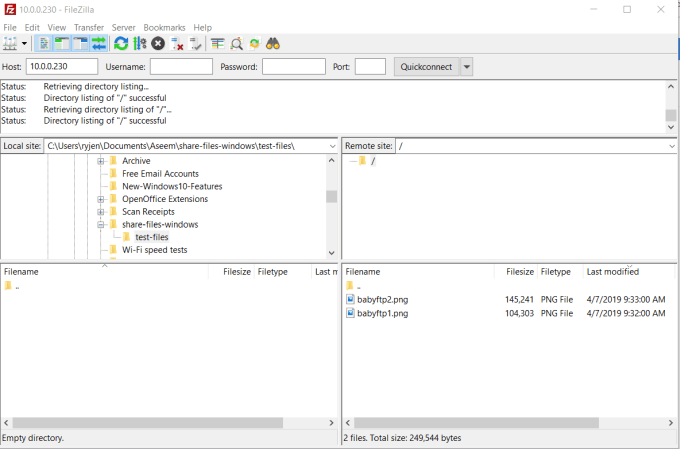Open the directory listing filters icon
This screenshot has width=680, height=449.
point(217,44)
